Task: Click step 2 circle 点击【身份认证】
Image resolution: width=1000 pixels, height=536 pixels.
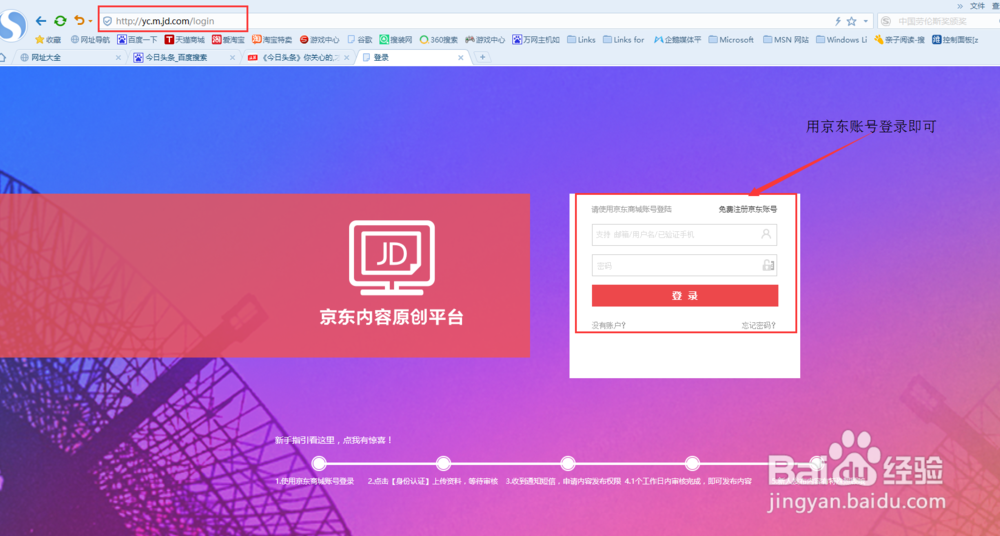Action: pos(443,463)
